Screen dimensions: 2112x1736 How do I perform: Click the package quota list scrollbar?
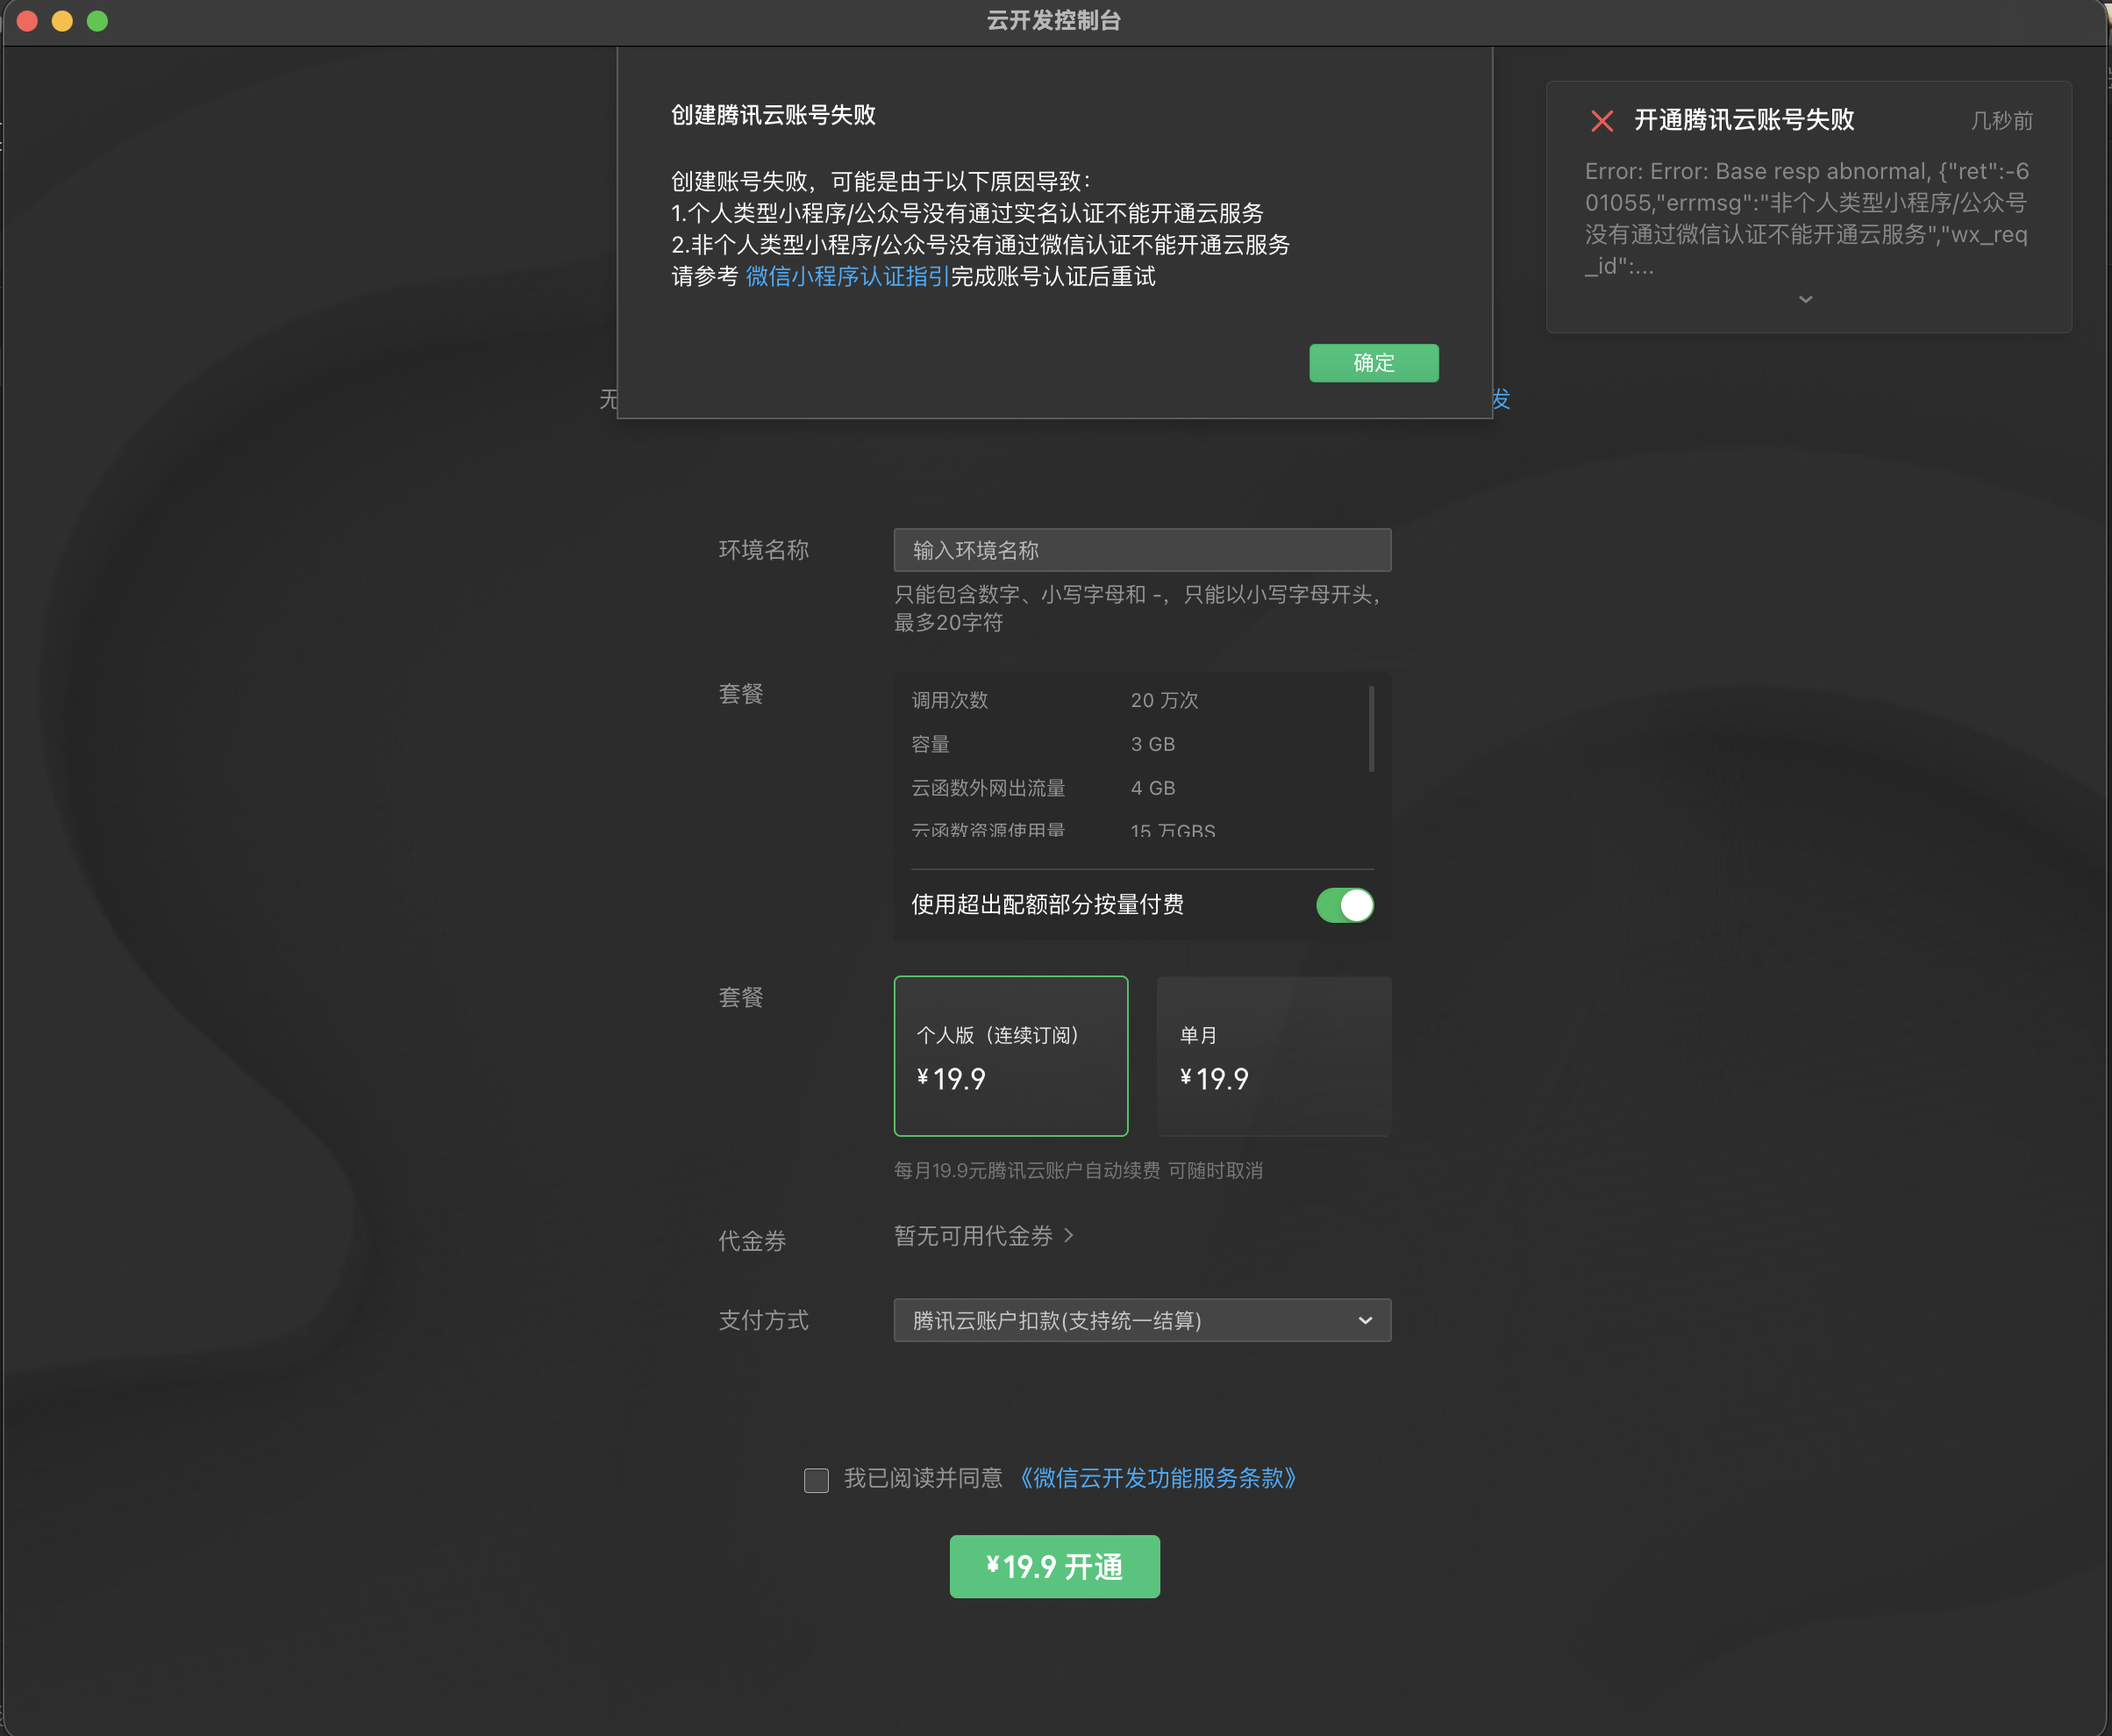click(x=1370, y=729)
